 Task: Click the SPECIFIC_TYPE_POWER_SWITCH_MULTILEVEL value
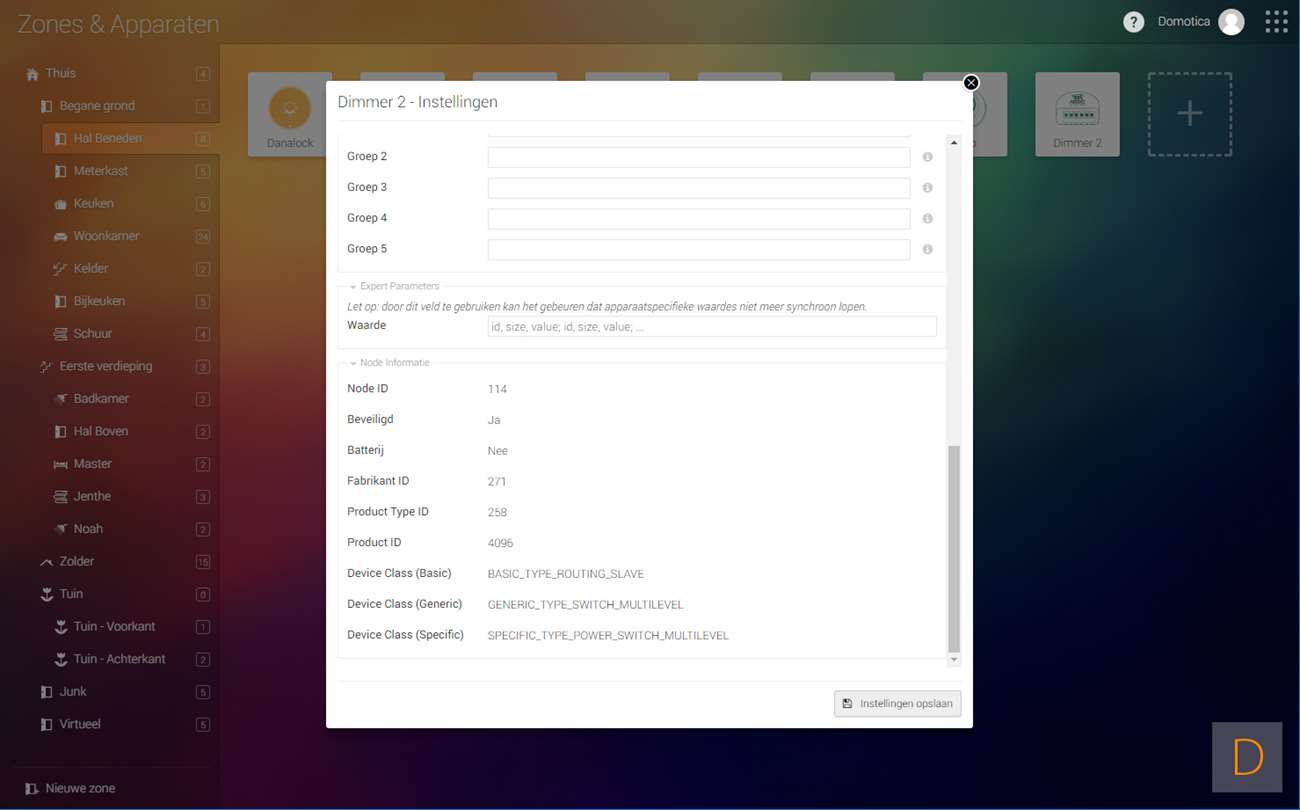click(x=608, y=636)
